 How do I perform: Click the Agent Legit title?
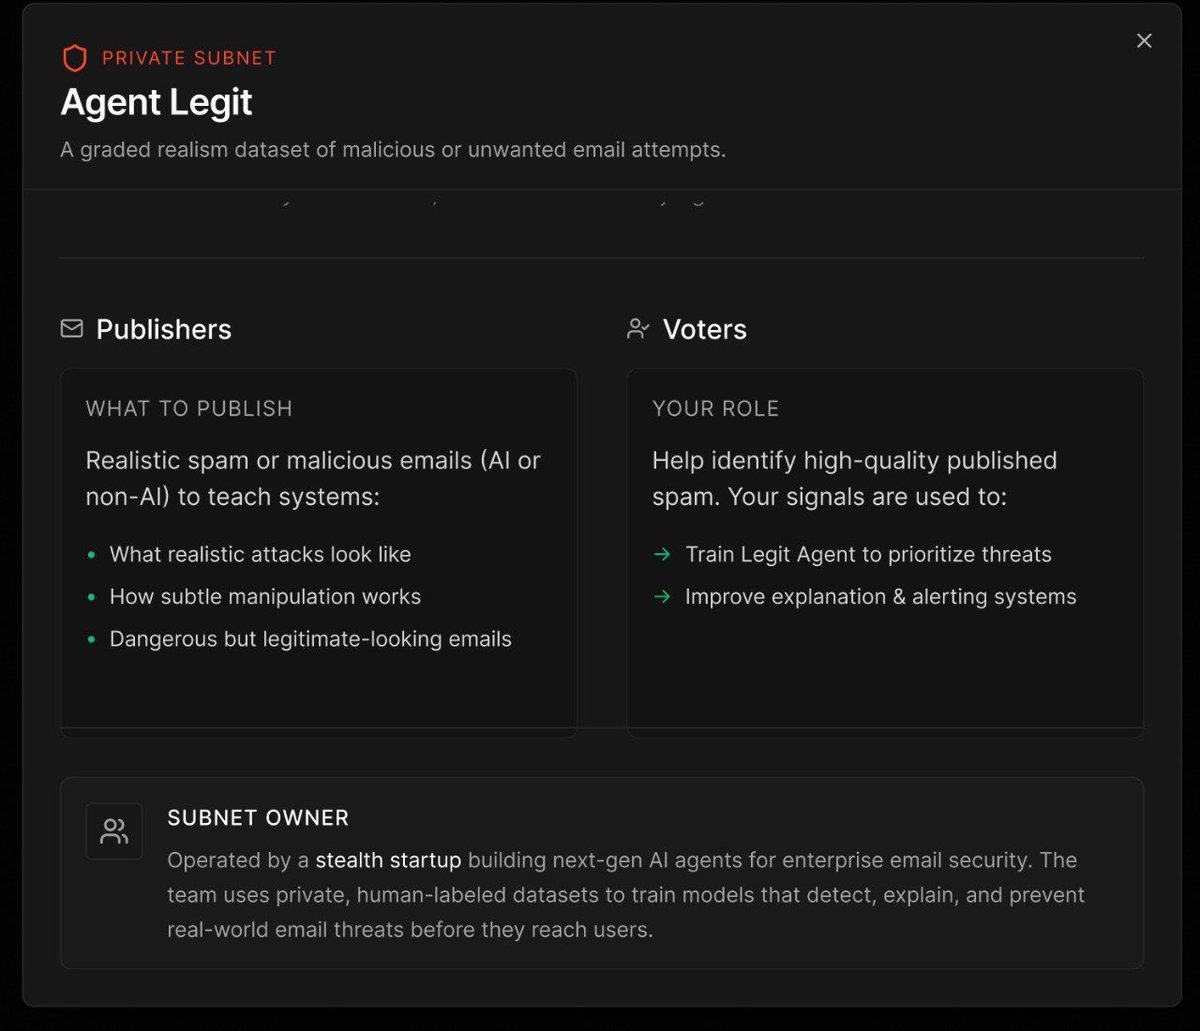point(156,102)
